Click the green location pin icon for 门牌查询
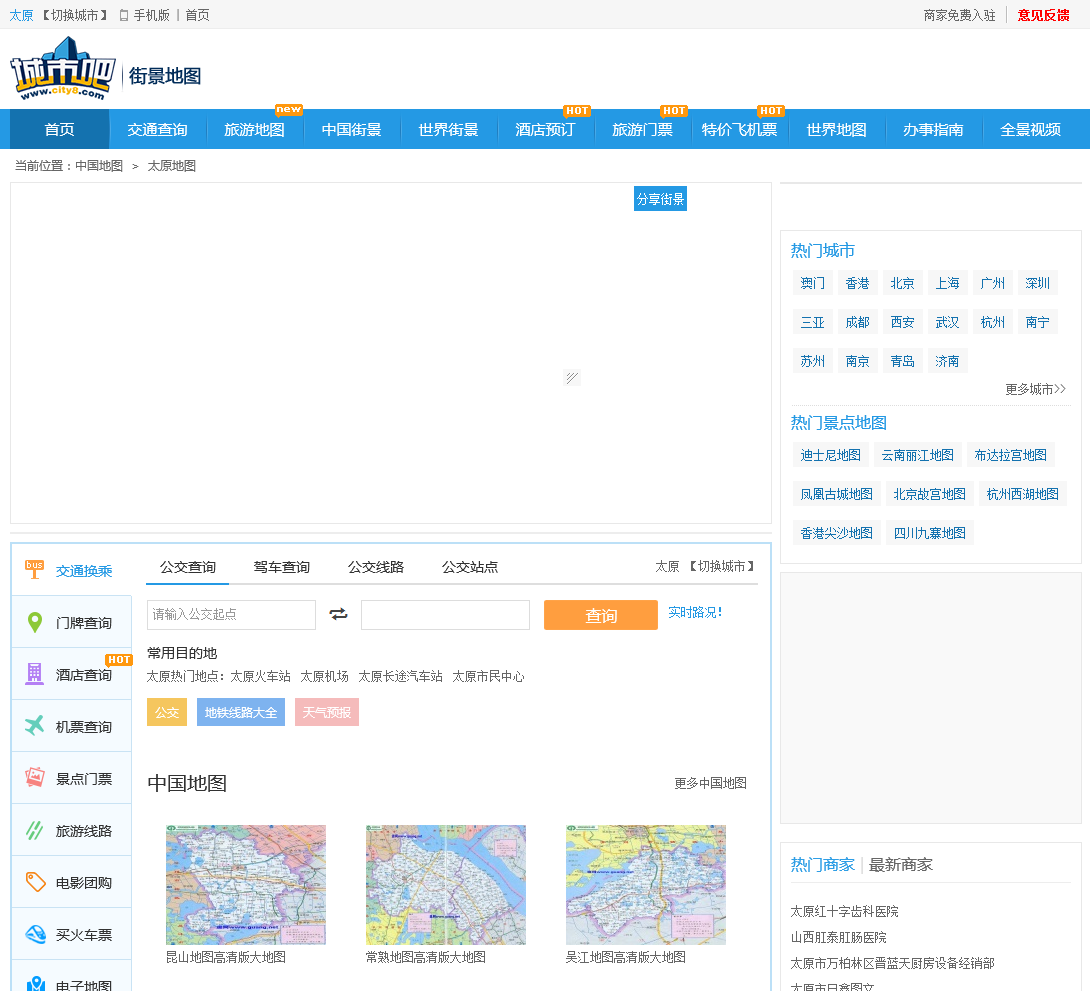This screenshot has height=991, width=1090. pyautogui.click(x=35, y=623)
